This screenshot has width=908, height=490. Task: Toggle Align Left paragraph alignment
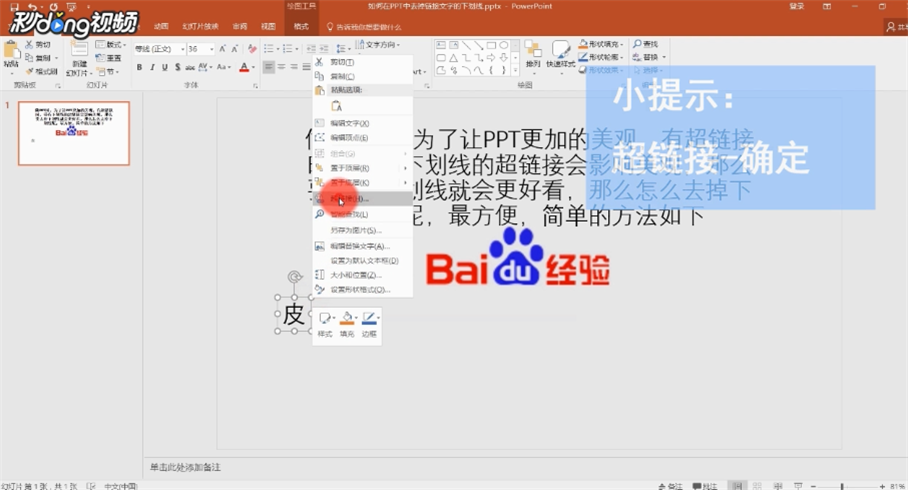[x=269, y=67]
